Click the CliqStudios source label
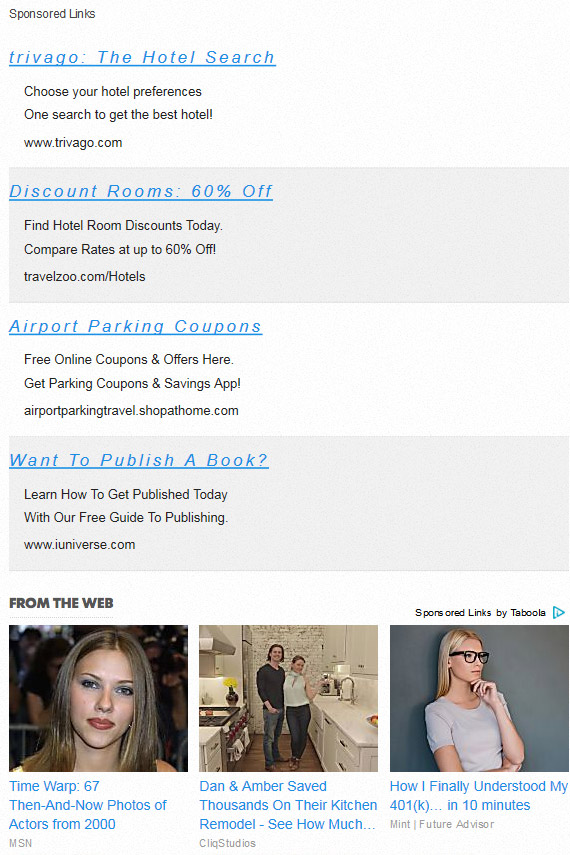The image size is (570, 855). coord(227,843)
